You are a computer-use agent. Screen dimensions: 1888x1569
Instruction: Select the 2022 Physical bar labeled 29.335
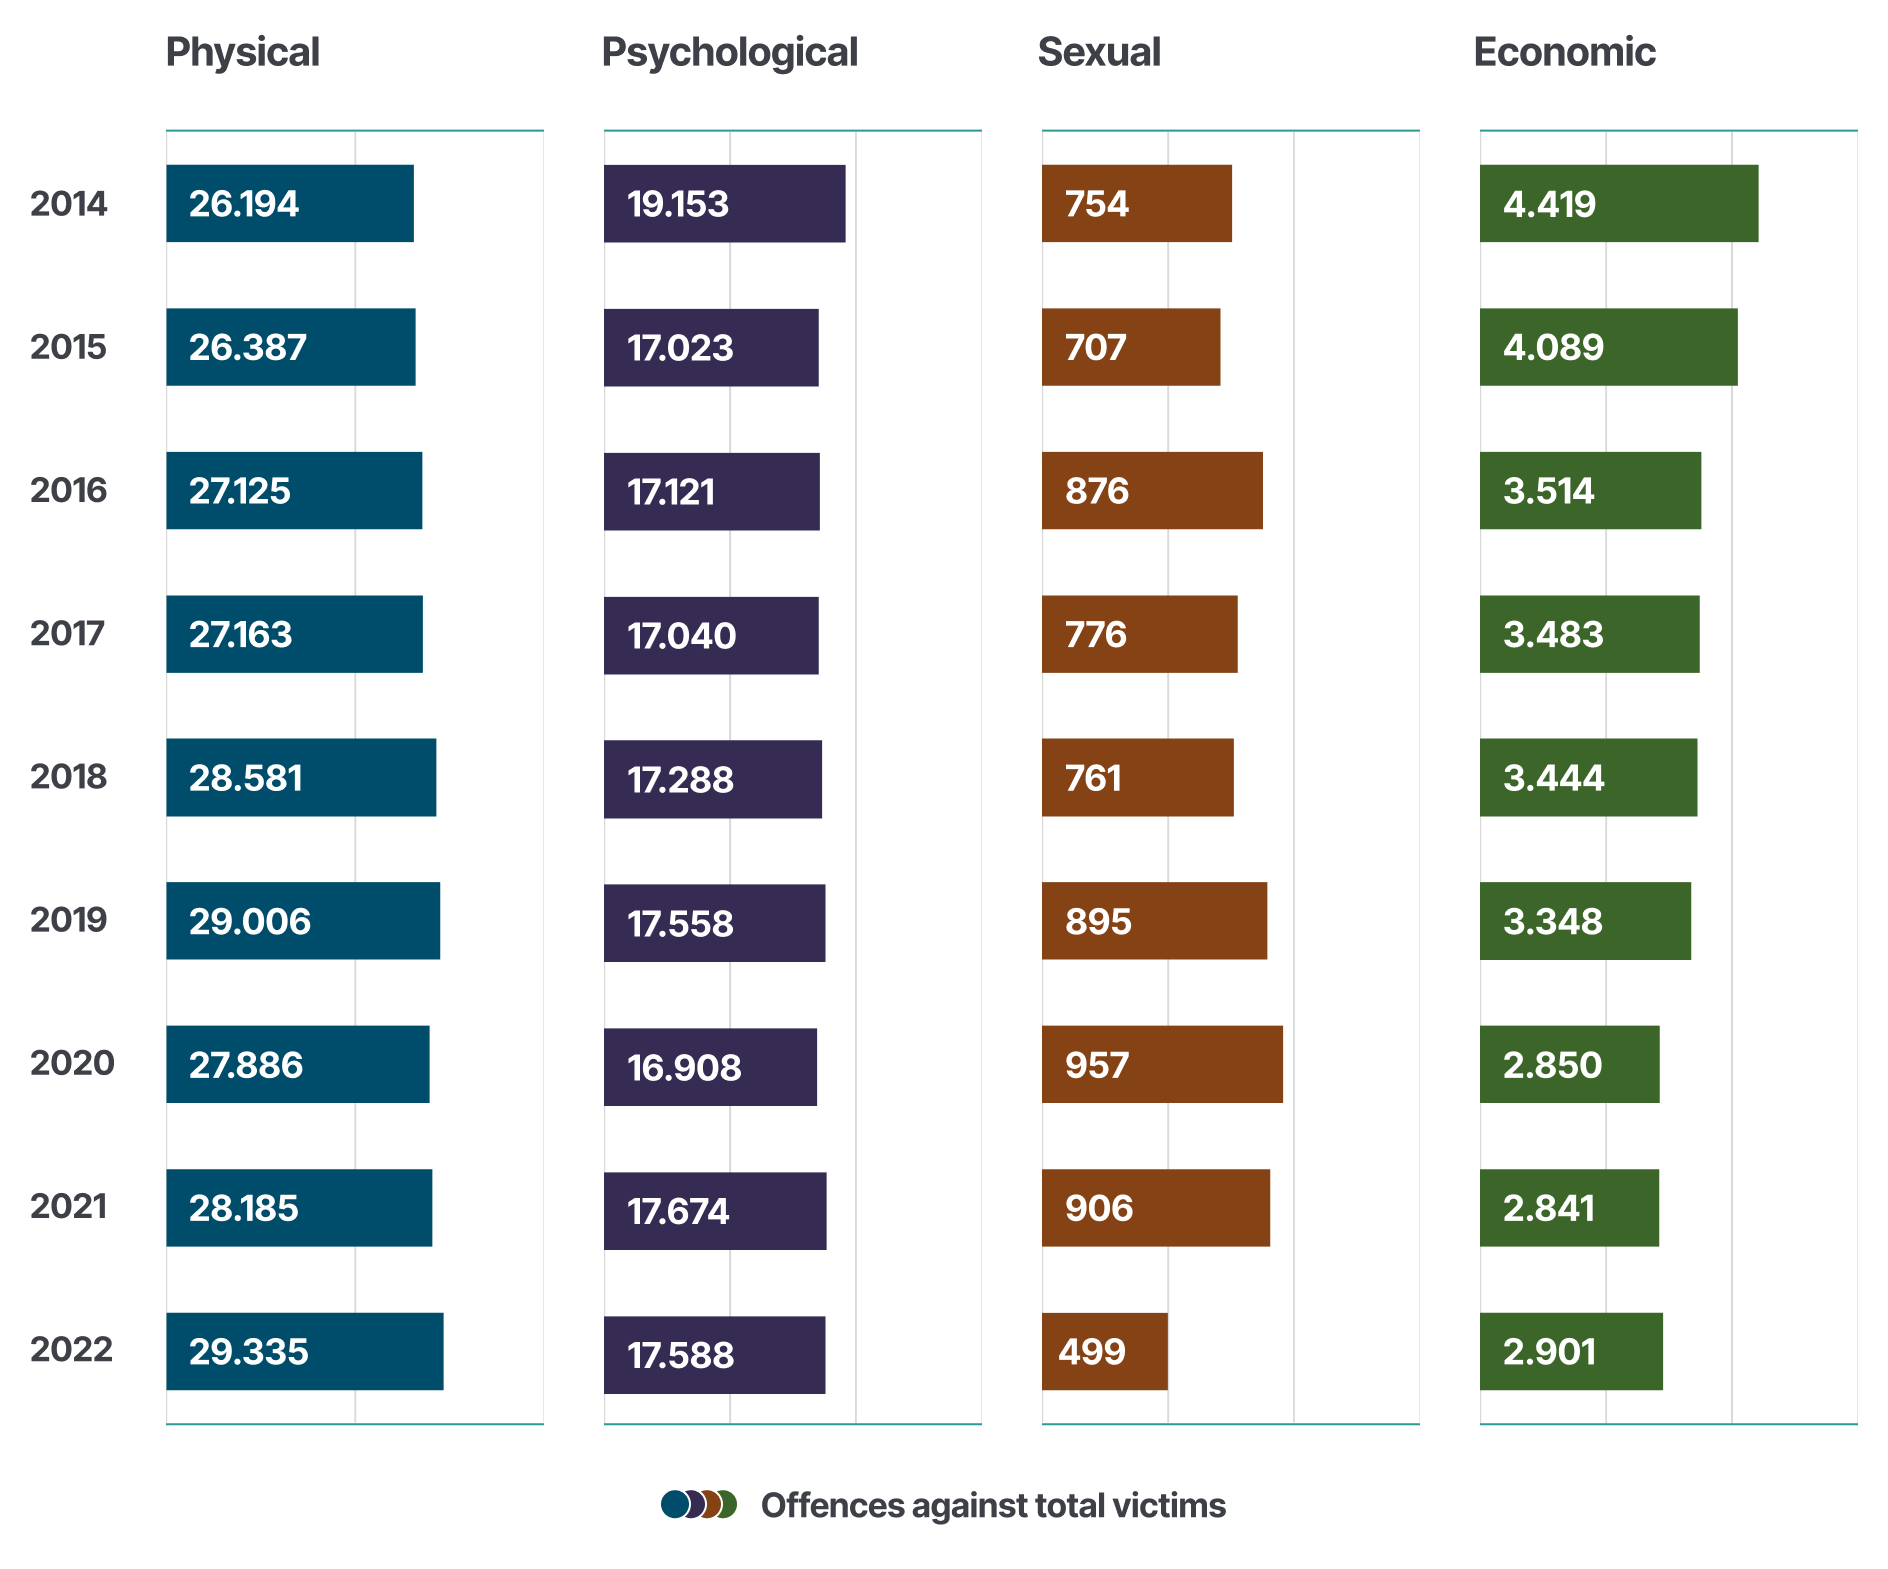coord(305,1351)
